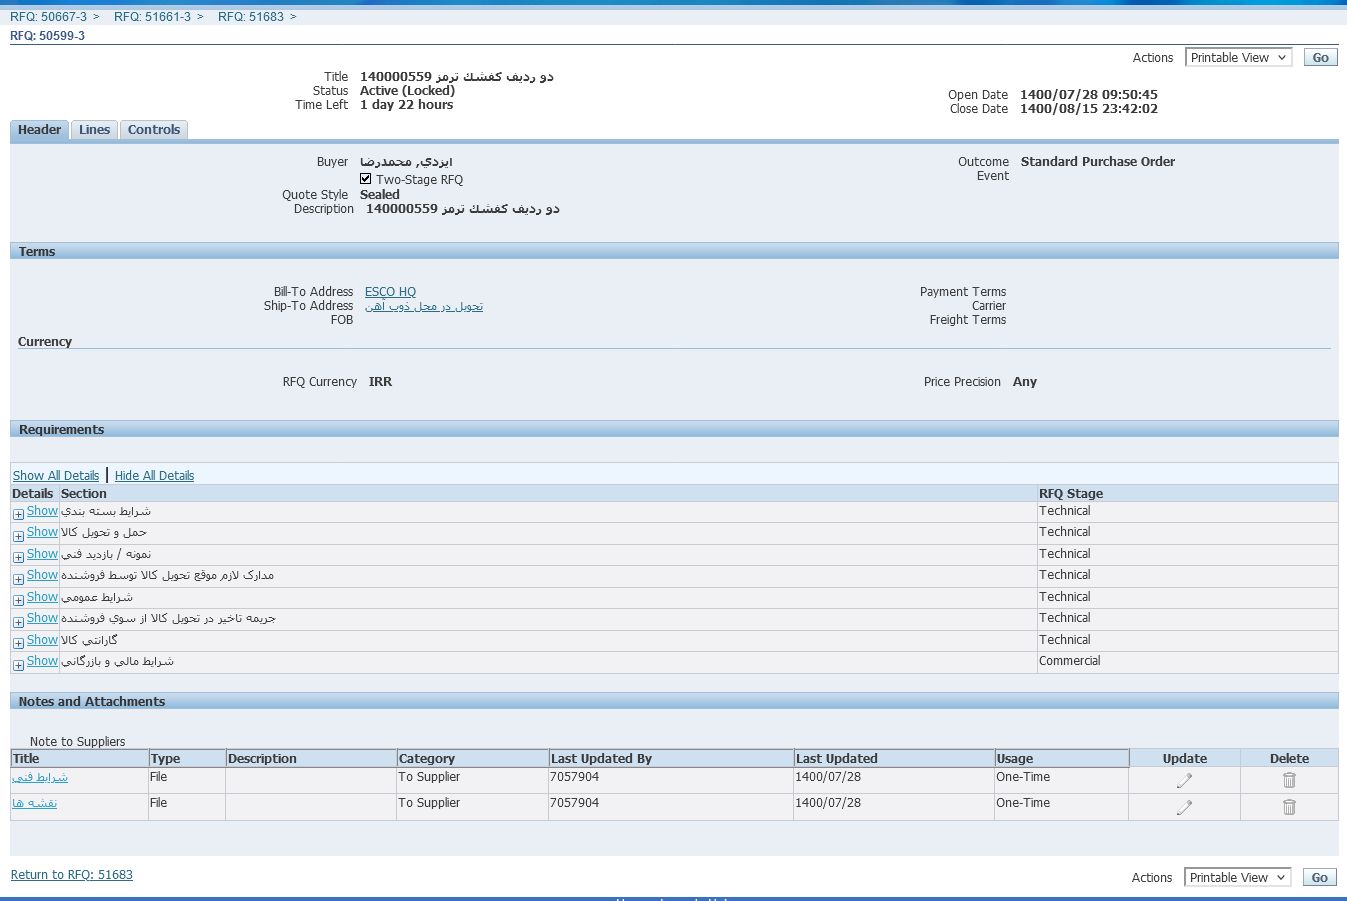Expand the شرايط عمومي row plus icon
The height and width of the screenshot is (901, 1347).
tap(18, 600)
